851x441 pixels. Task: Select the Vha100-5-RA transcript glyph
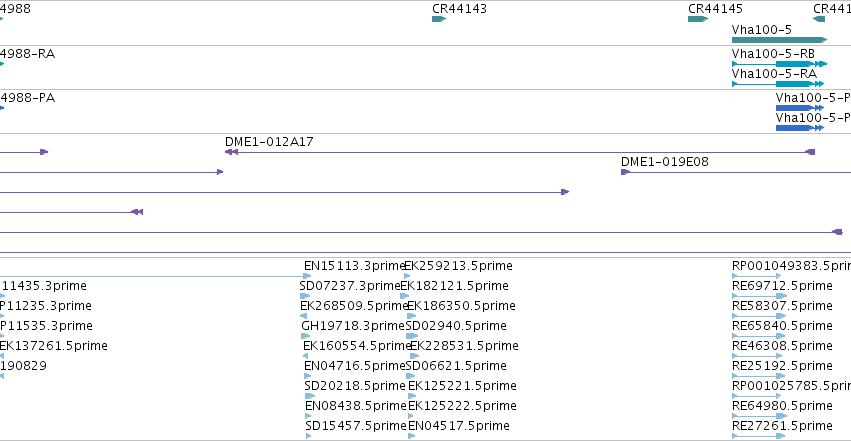(778, 84)
